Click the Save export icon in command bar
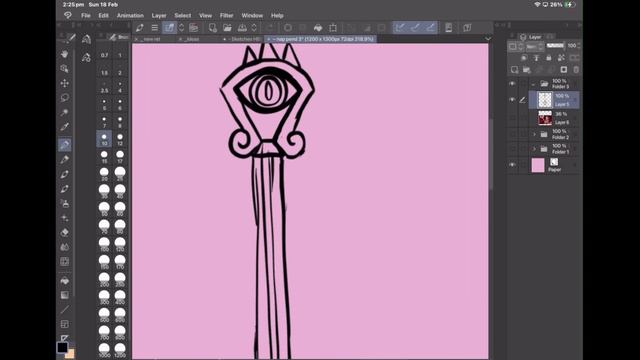The width and height of the screenshot is (640, 360). 242,28
